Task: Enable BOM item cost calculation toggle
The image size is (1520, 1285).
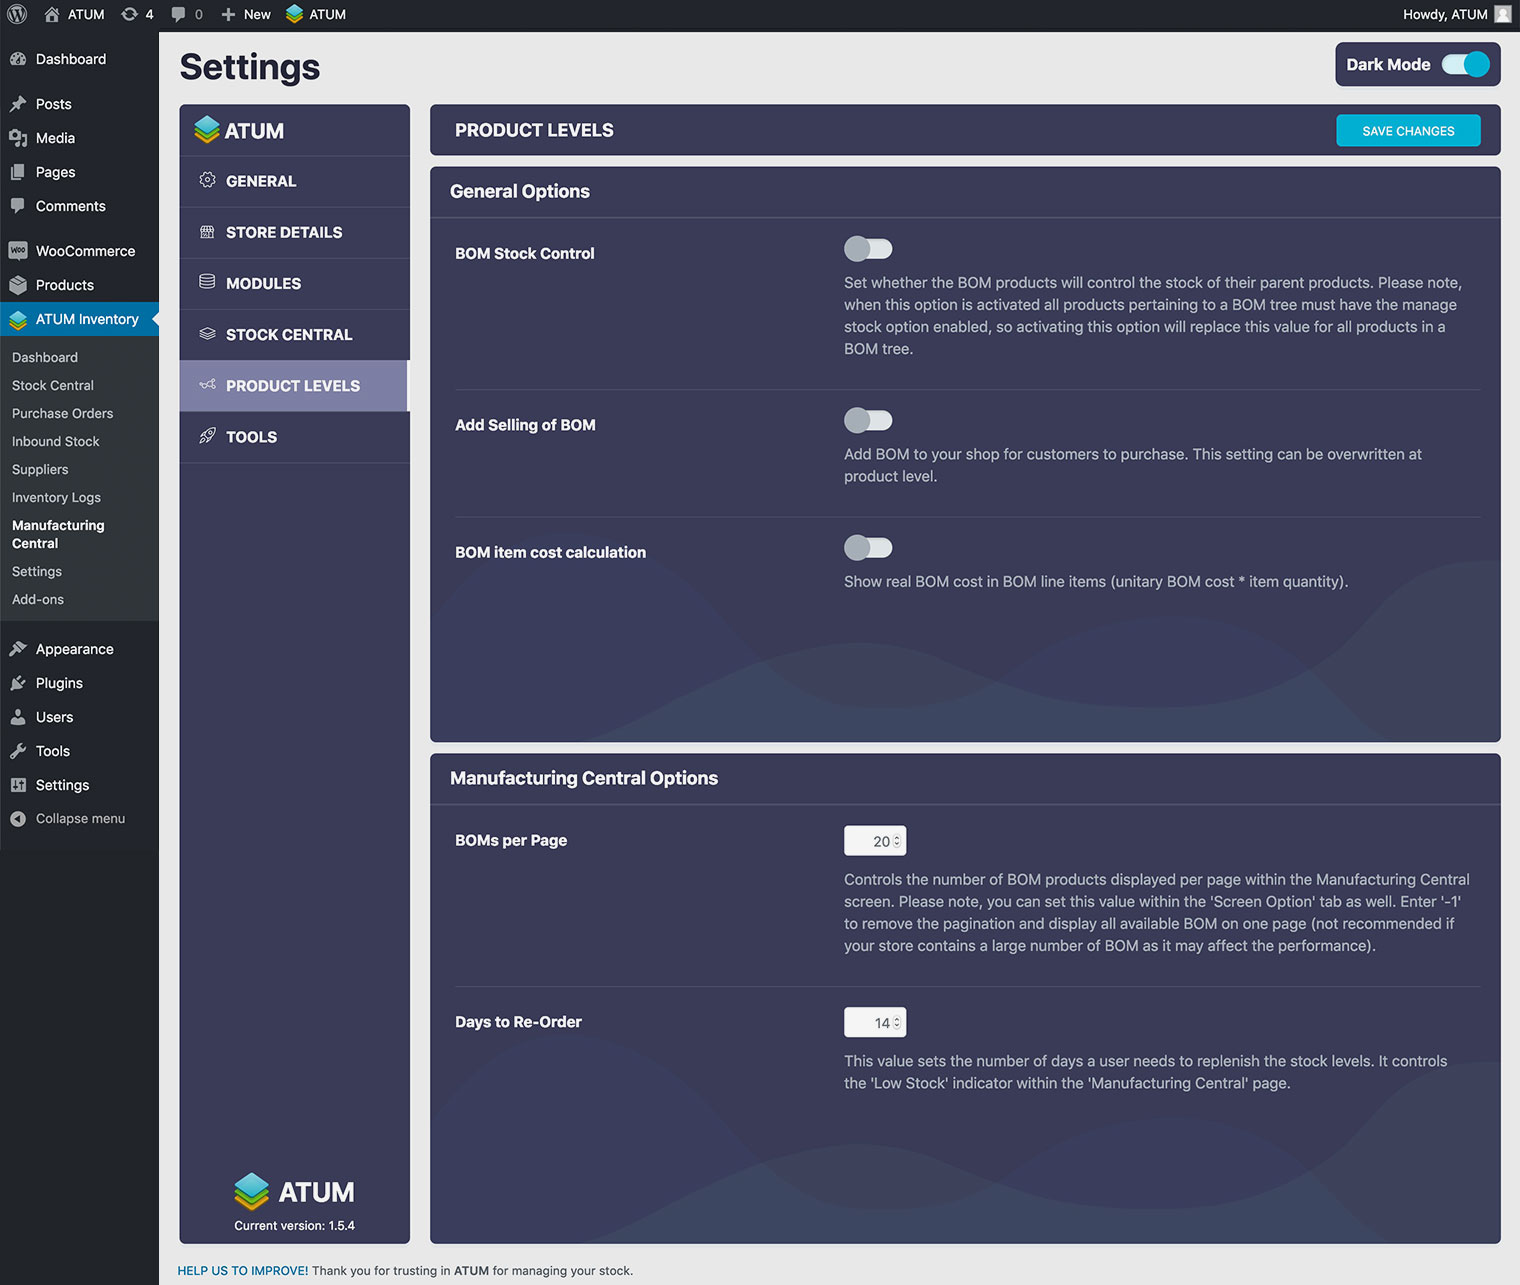Action: tap(867, 548)
